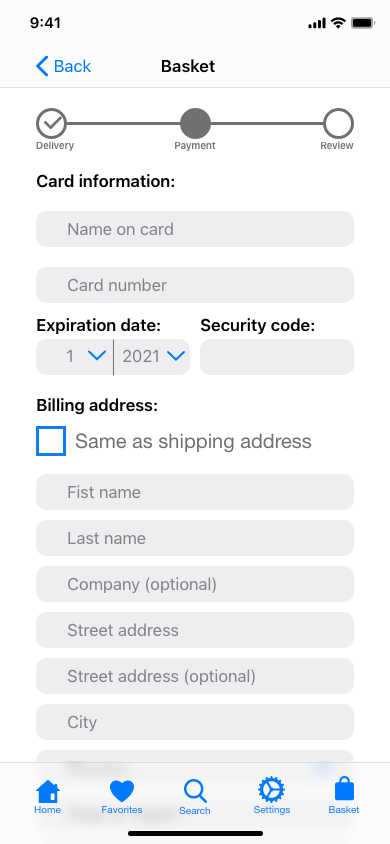Tap the Review step circle
390x844 pixels.
pos(338,123)
